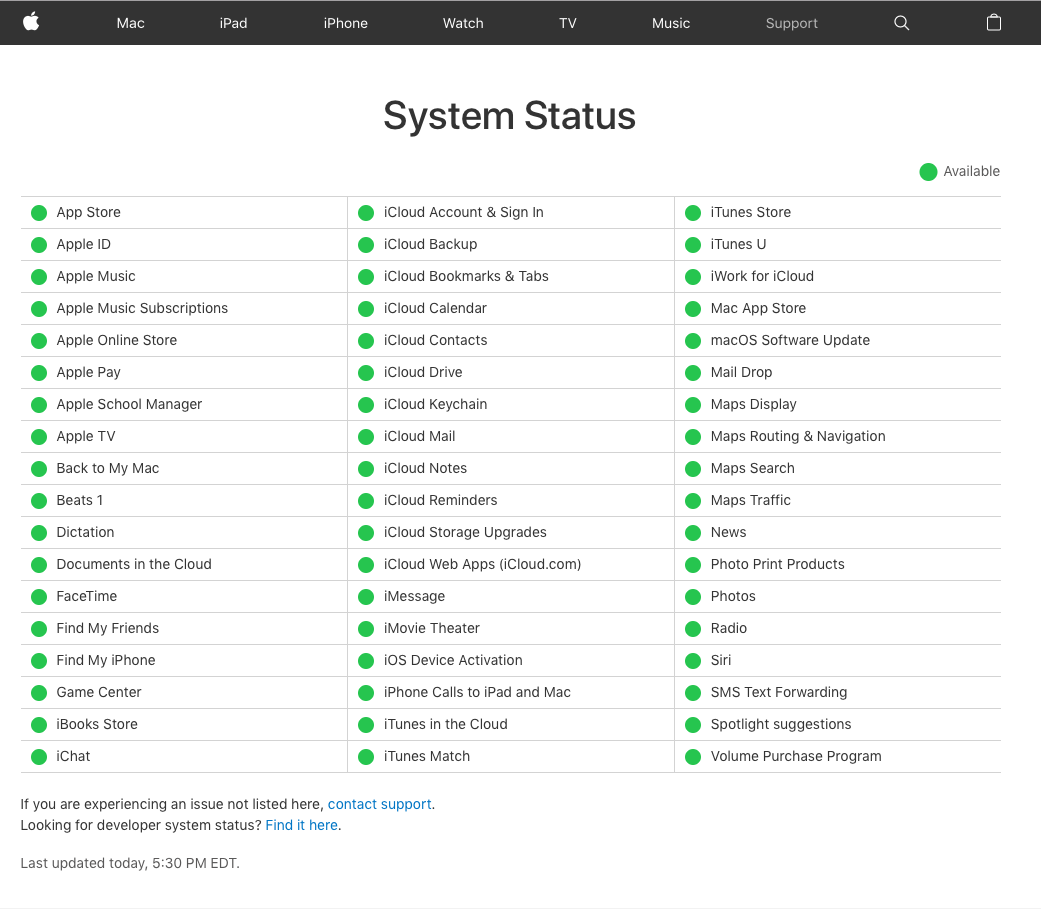Screen dimensions: 1041x909
Task: Click the green dot for iMessage
Action: (x=366, y=597)
